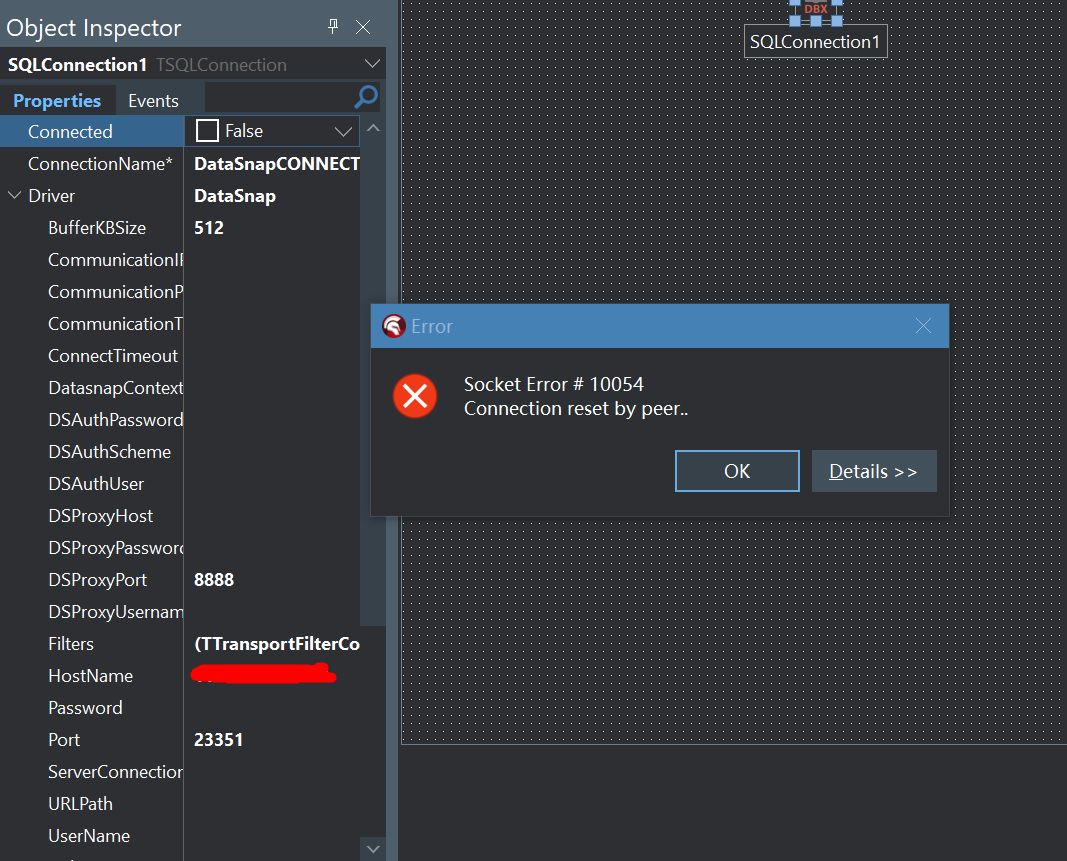Viewport: 1067px width, 861px height.
Task: Close the Object Inspector panel
Action: tap(363, 27)
